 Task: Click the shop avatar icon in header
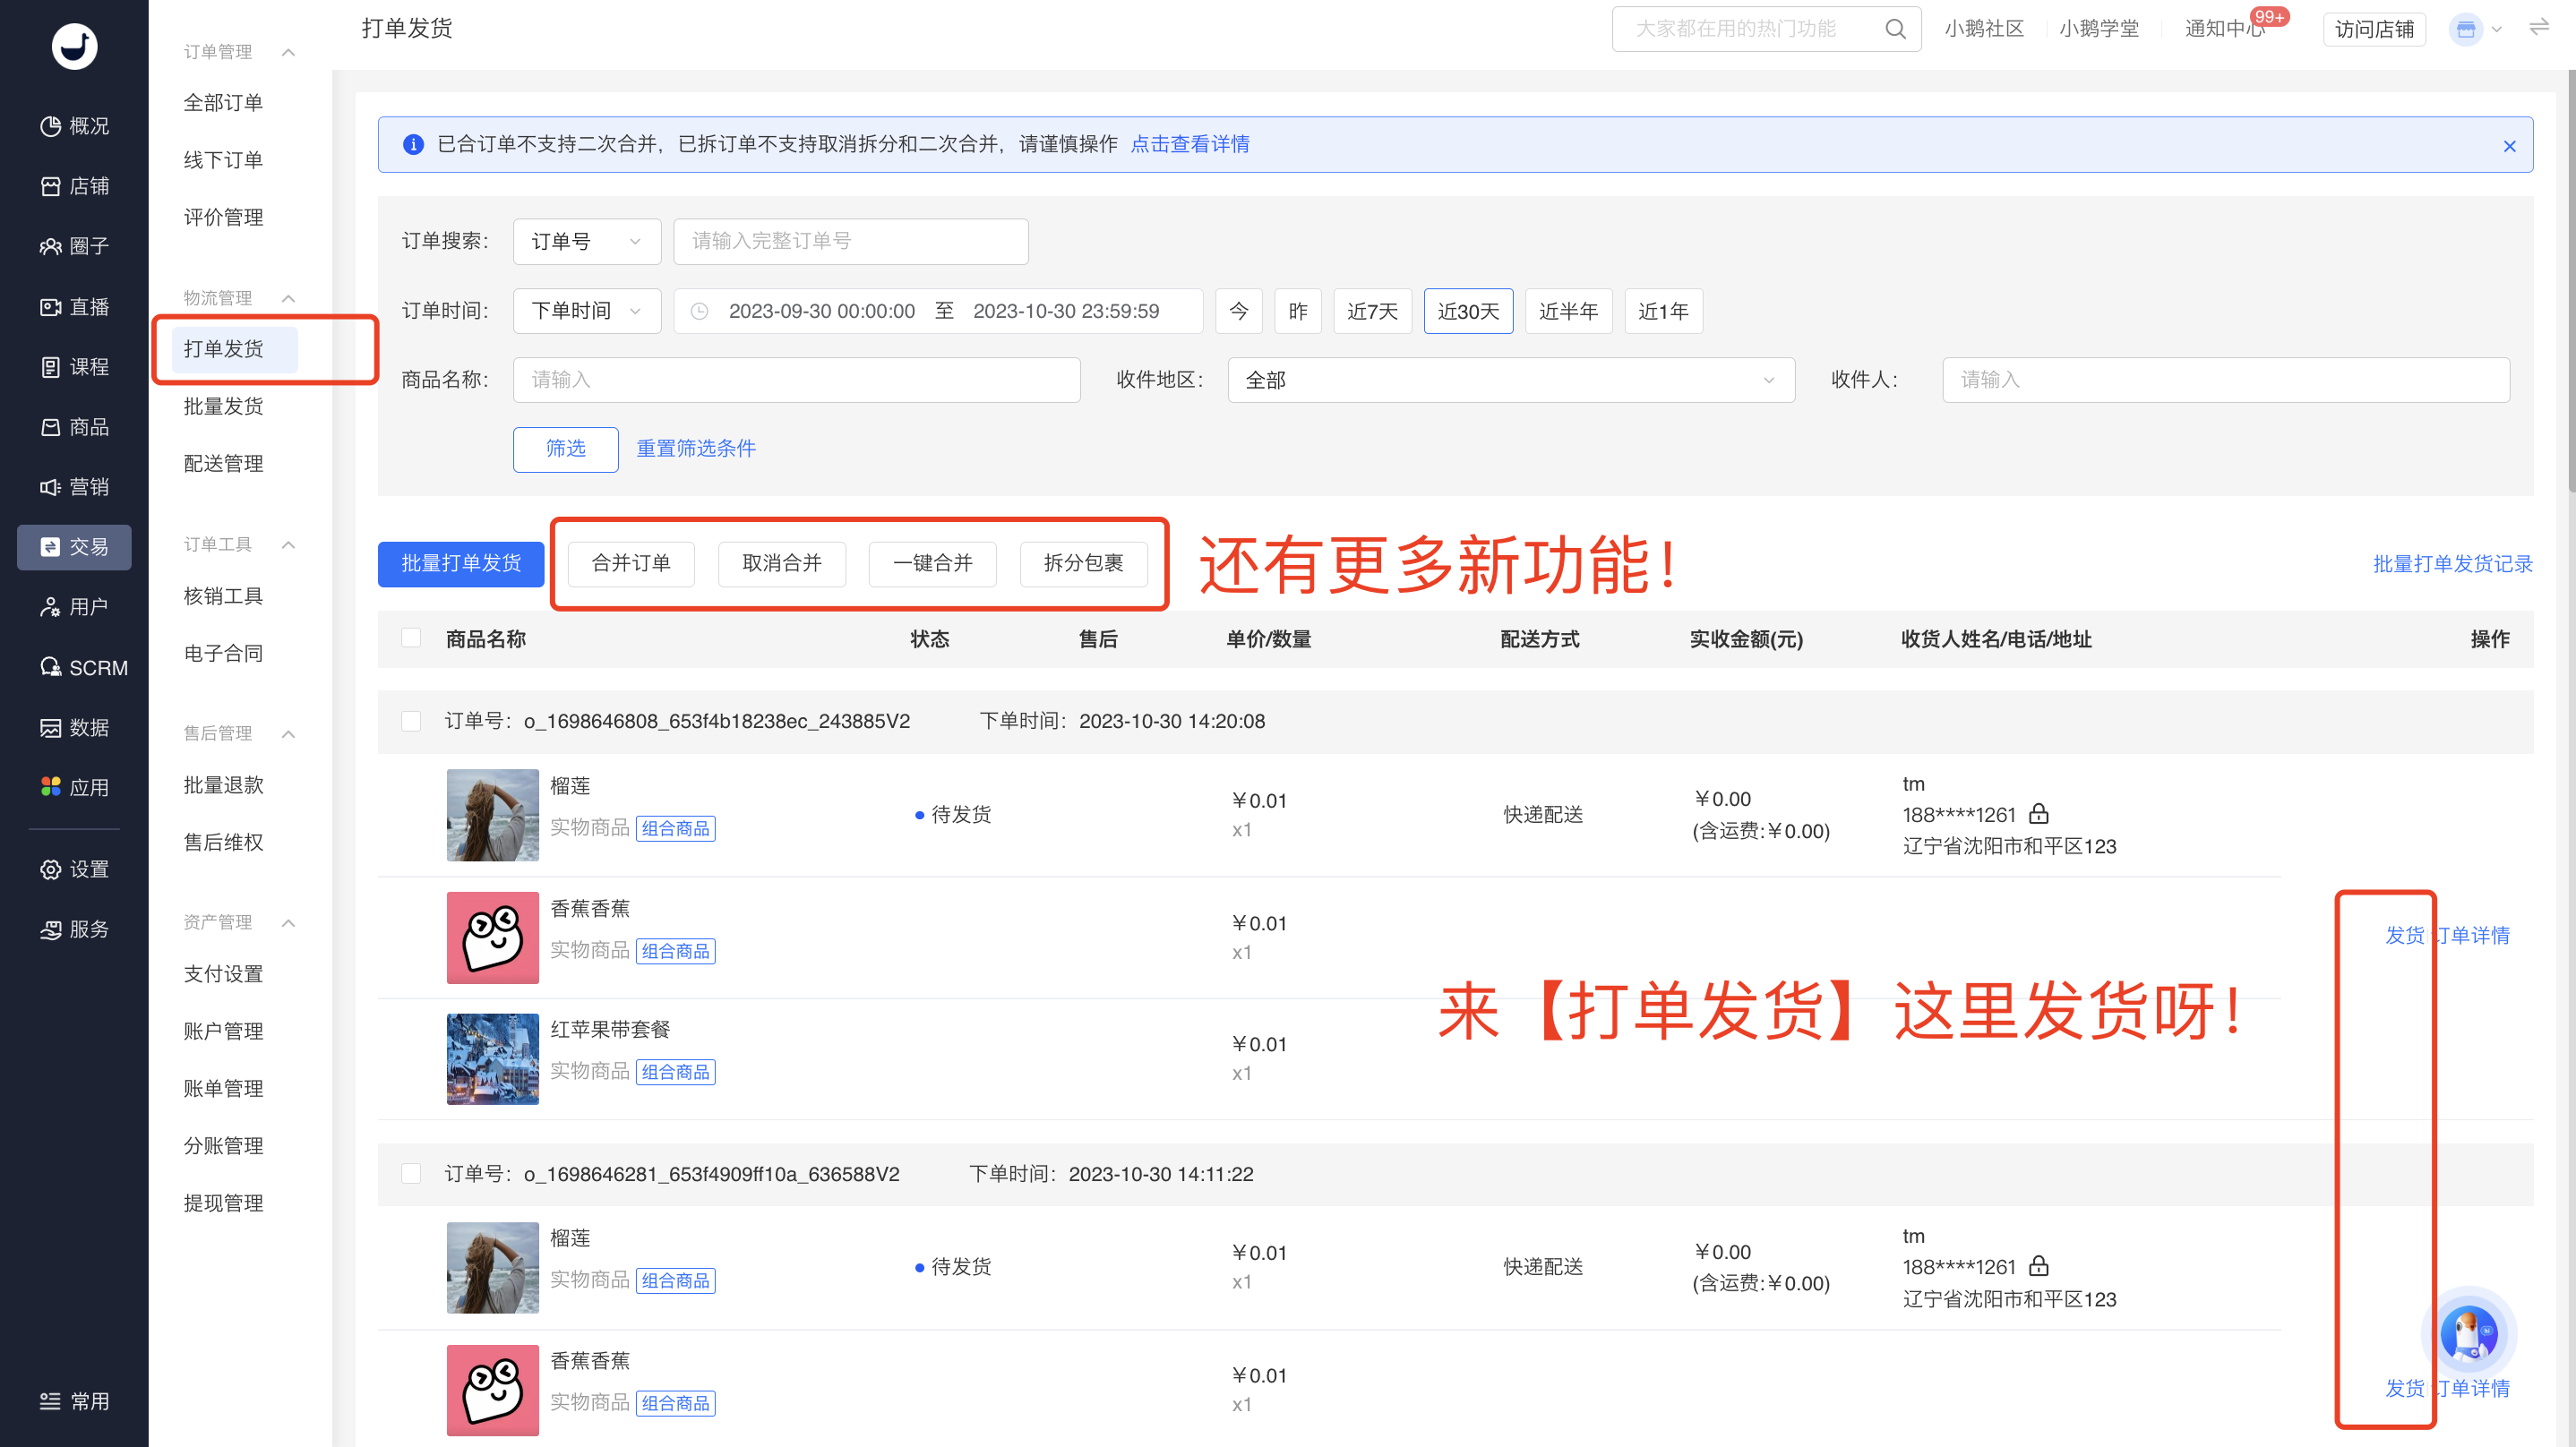coord(2466,29)
